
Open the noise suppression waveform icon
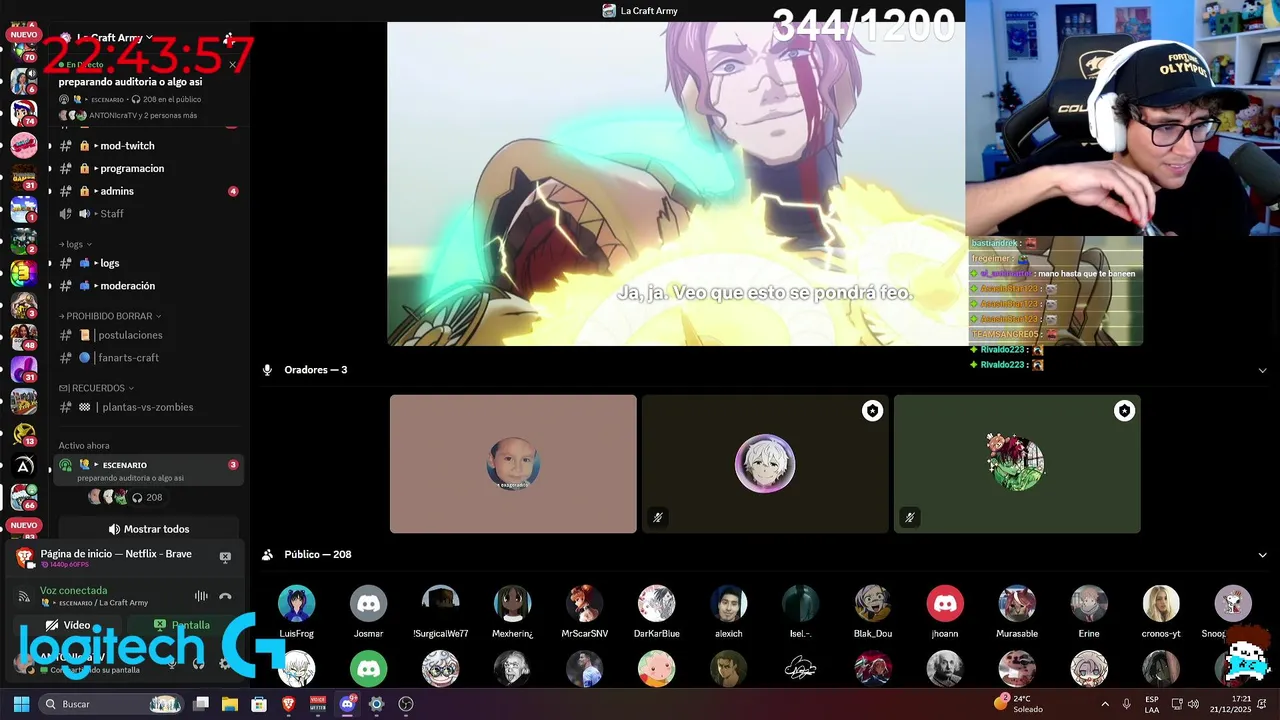click(x=201, y=596)
